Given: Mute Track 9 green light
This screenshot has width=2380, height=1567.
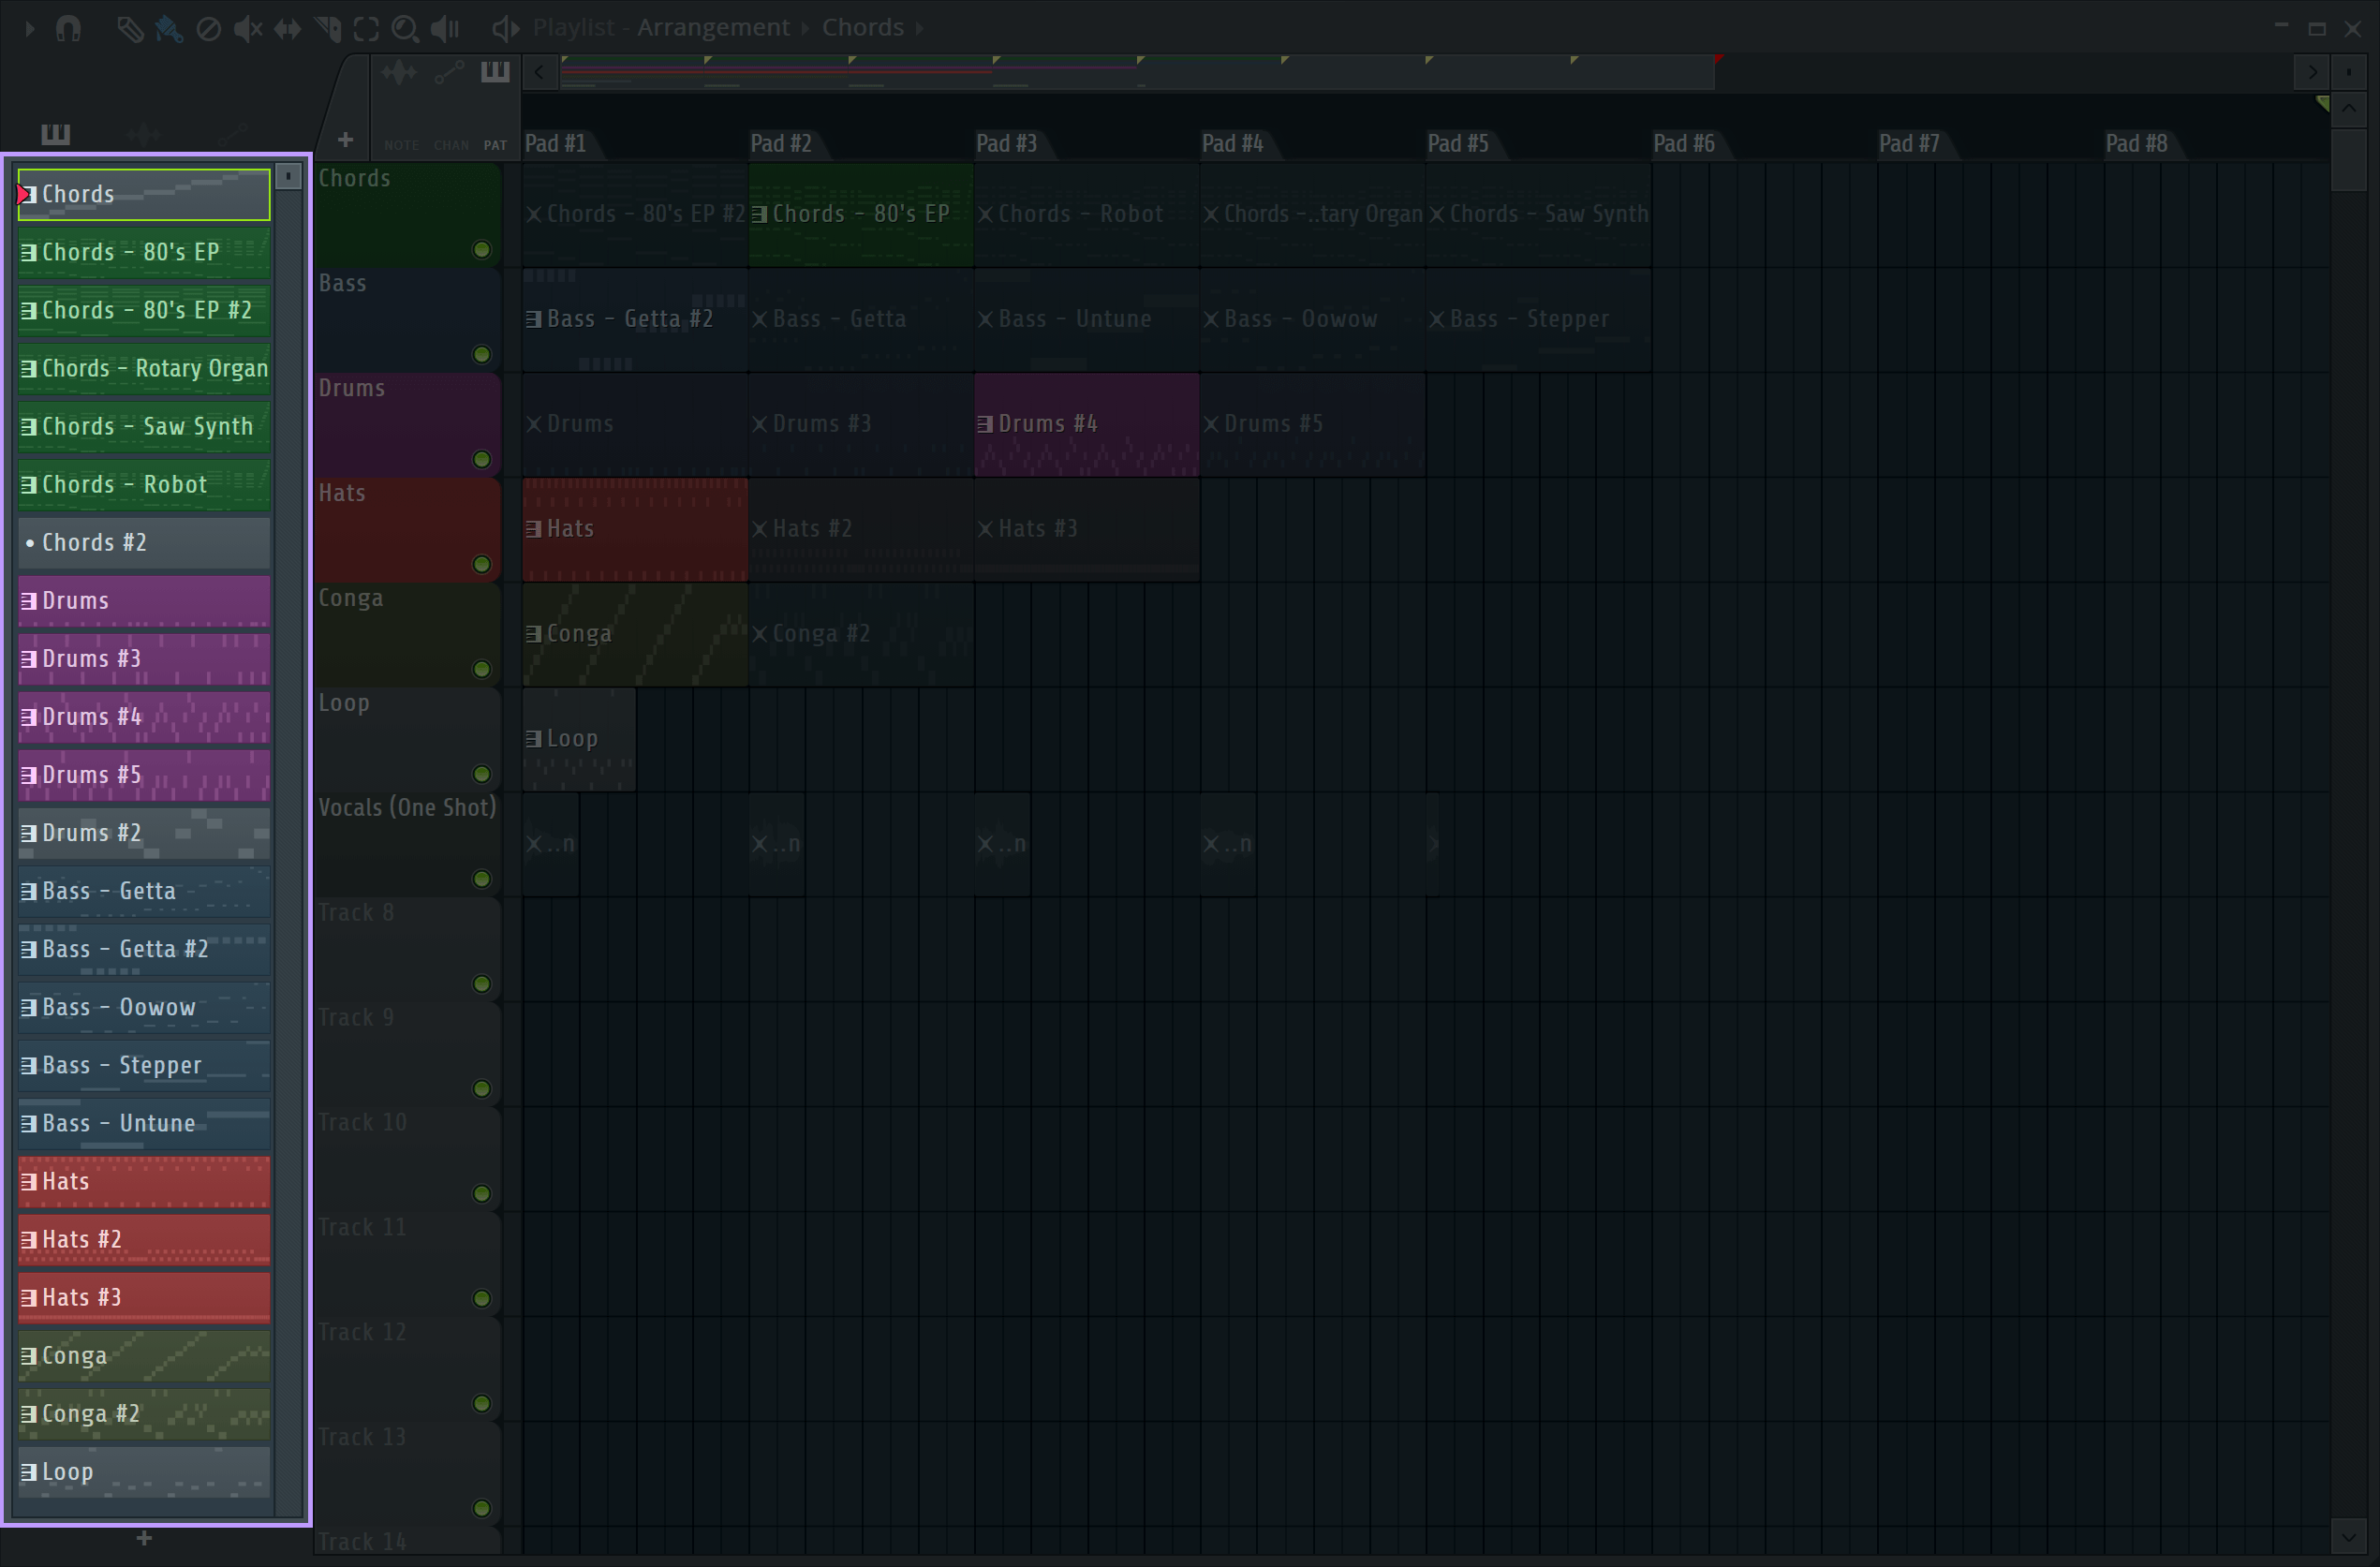Looking at the screenshot, I should click(482, 1089).
